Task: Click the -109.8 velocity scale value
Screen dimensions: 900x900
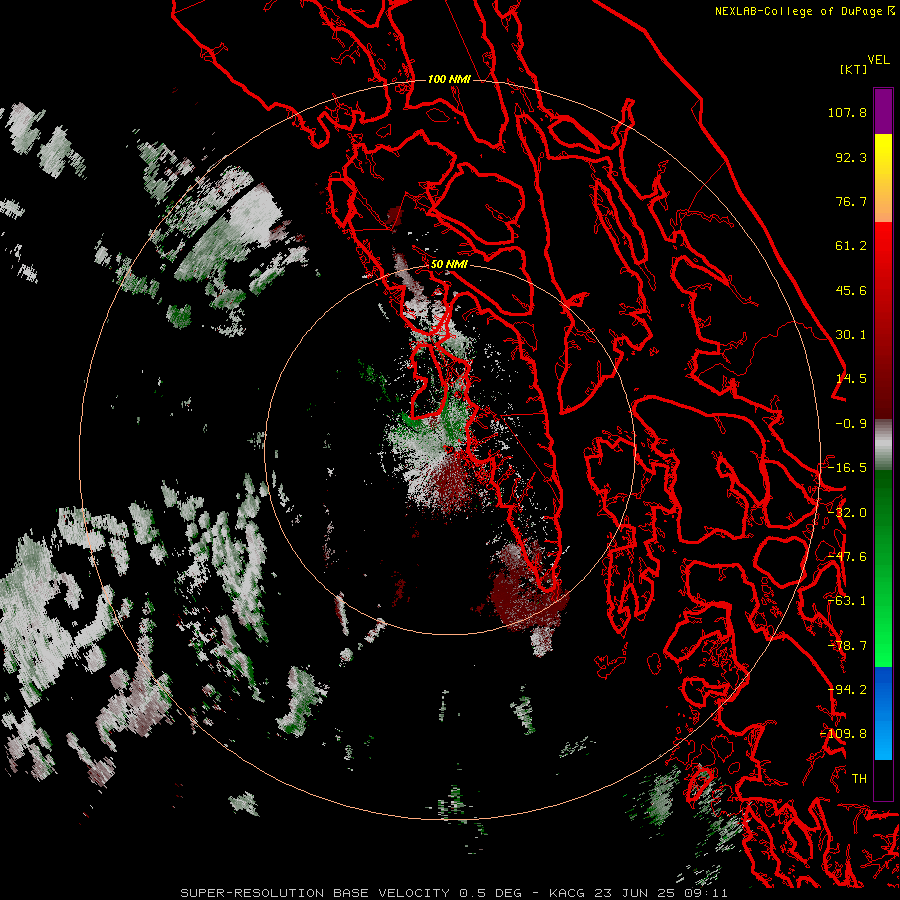Action: 844,734
